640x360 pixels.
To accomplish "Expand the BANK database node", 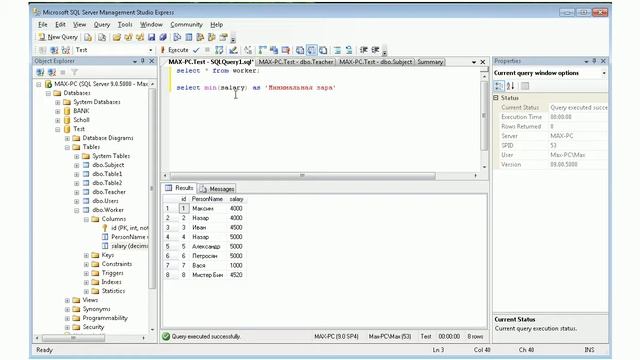I will [x=58, y=111].
